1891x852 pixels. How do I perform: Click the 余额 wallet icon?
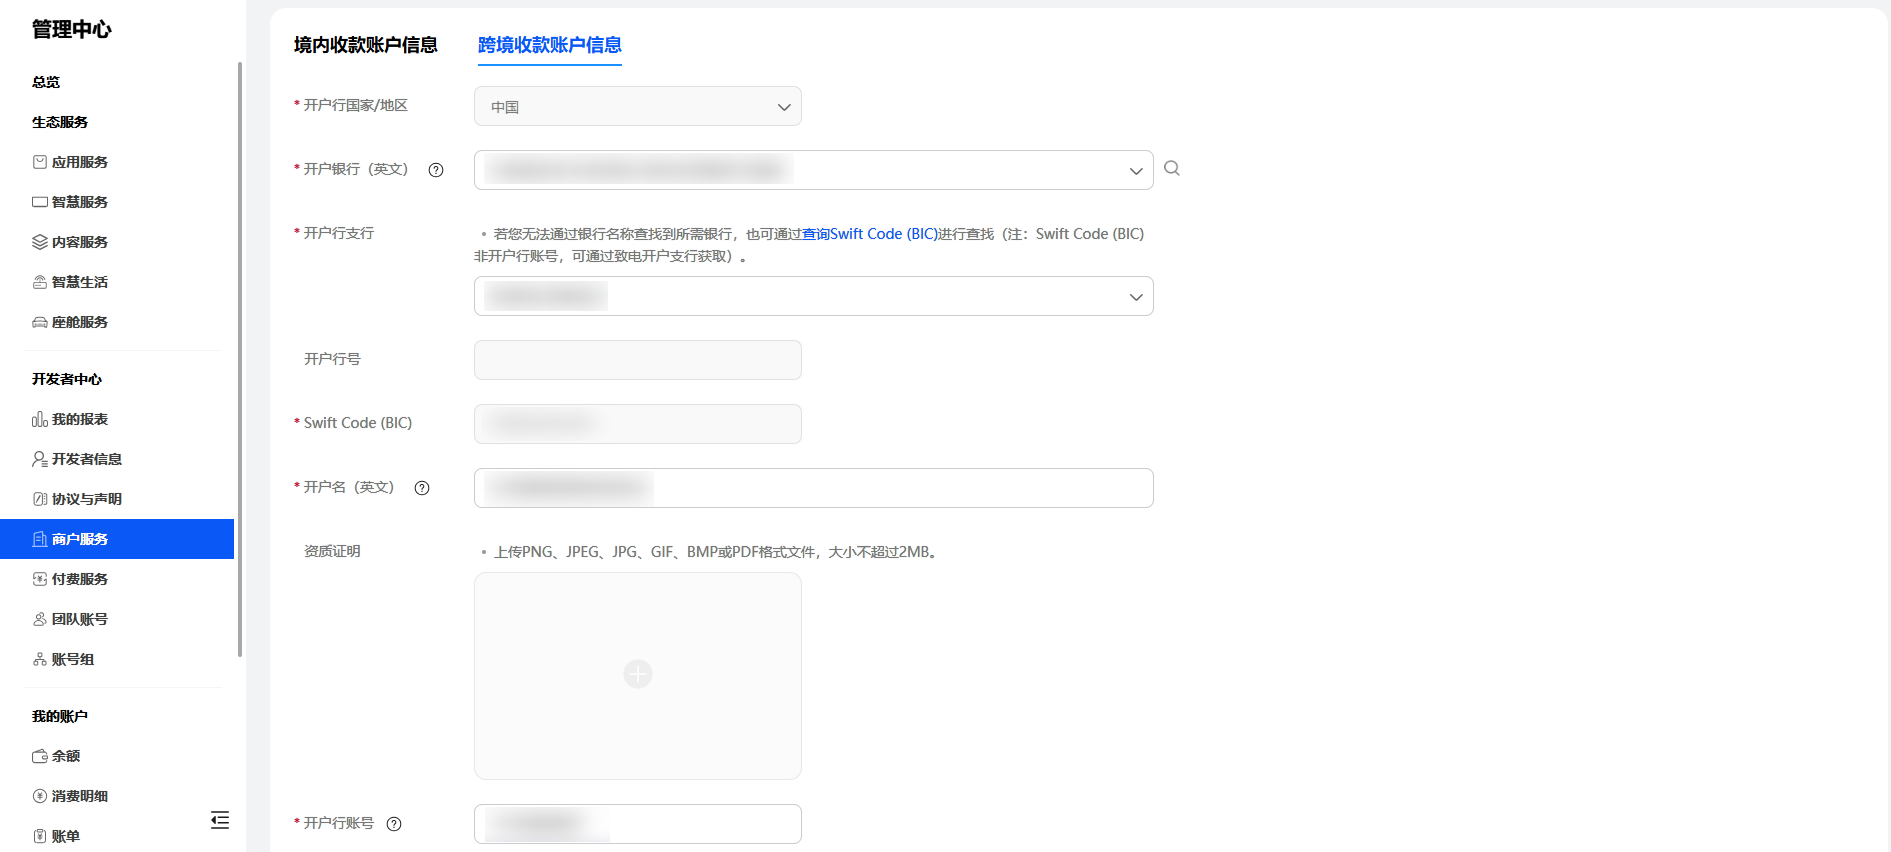pyautogui.click(x=40, y=756)
